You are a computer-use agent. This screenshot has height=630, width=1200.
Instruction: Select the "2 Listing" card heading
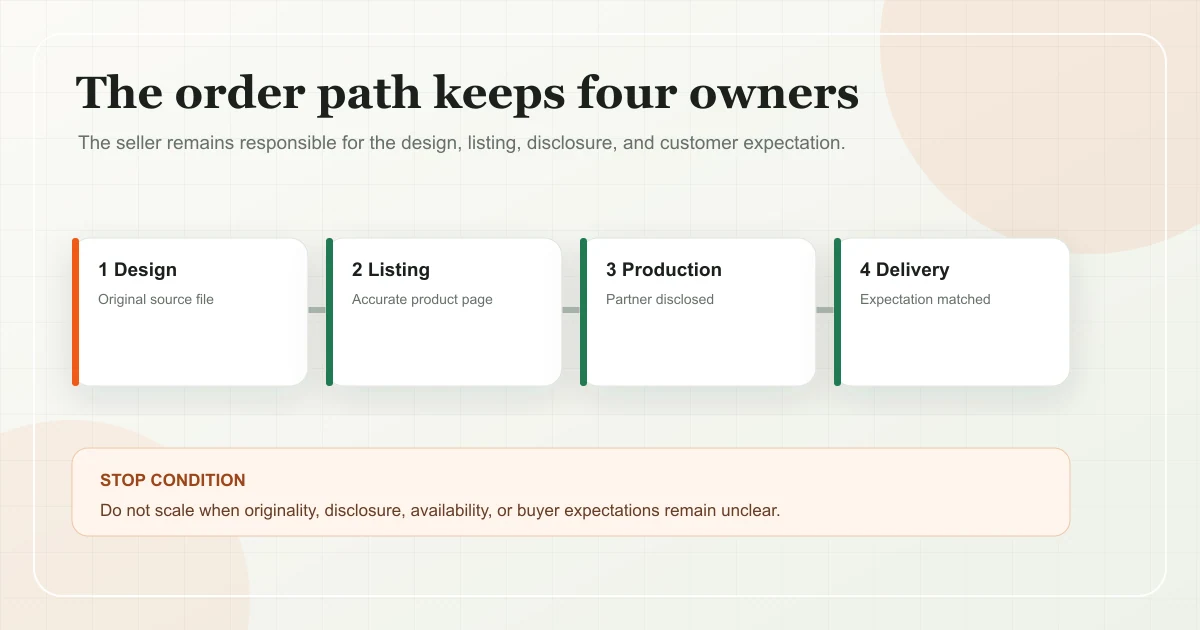[391, 270]
